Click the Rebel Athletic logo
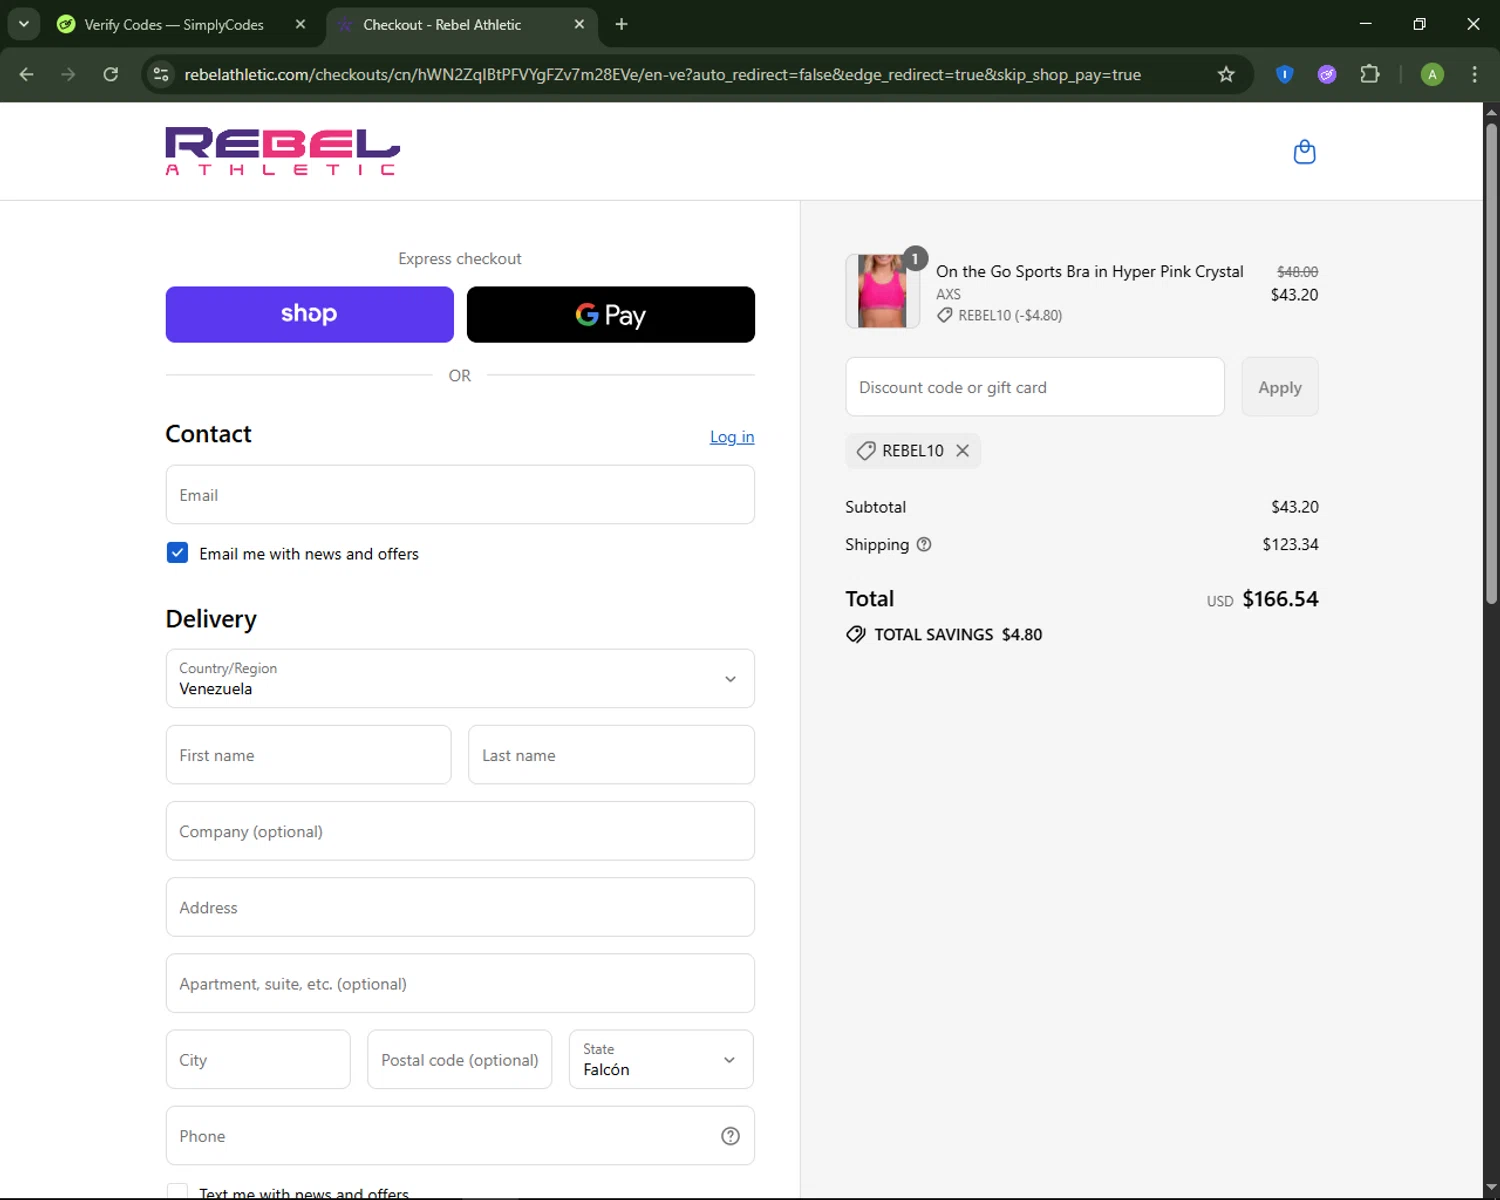The height and width of the screenshot is (1200, 1500). [x=283, y=151]
